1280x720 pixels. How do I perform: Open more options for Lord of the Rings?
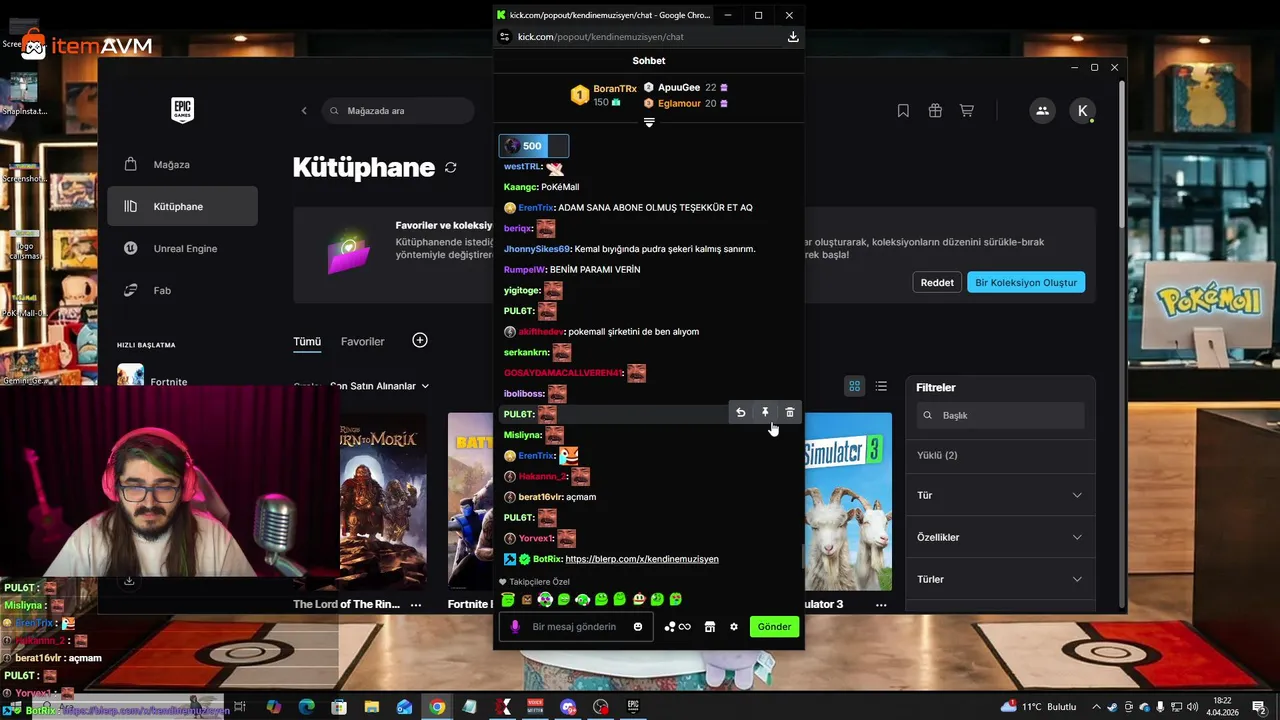(x=416, y=604)
